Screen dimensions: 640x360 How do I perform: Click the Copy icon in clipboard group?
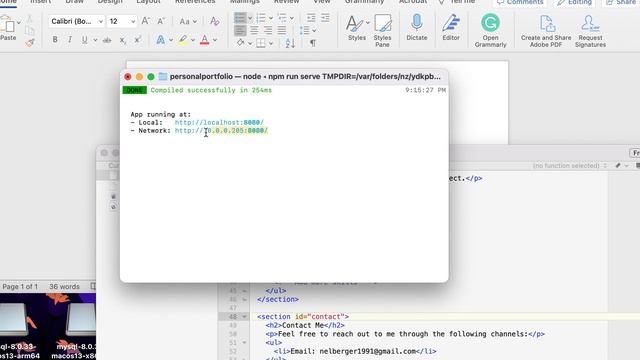point(29,31)
